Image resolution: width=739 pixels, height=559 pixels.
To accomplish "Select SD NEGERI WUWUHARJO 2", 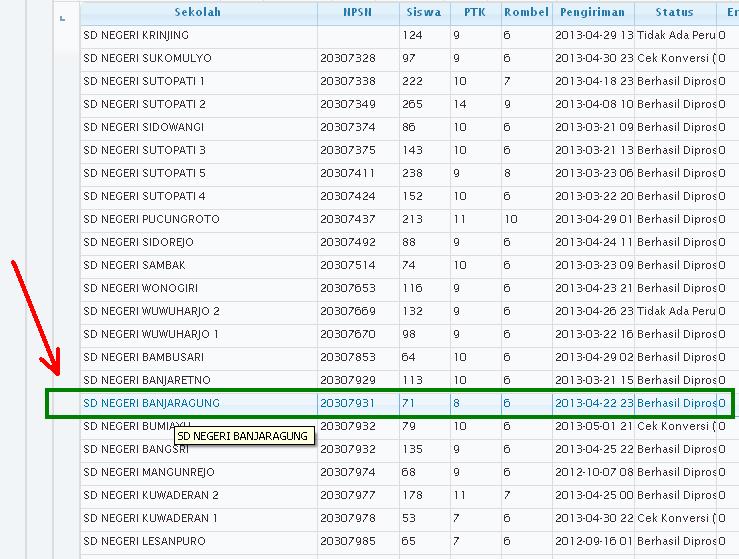I will (152, 312).
